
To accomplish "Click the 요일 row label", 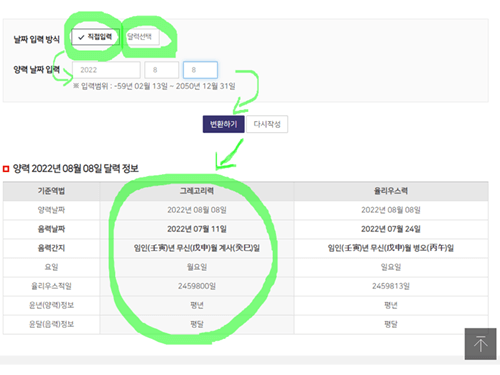I will (51, 267).
